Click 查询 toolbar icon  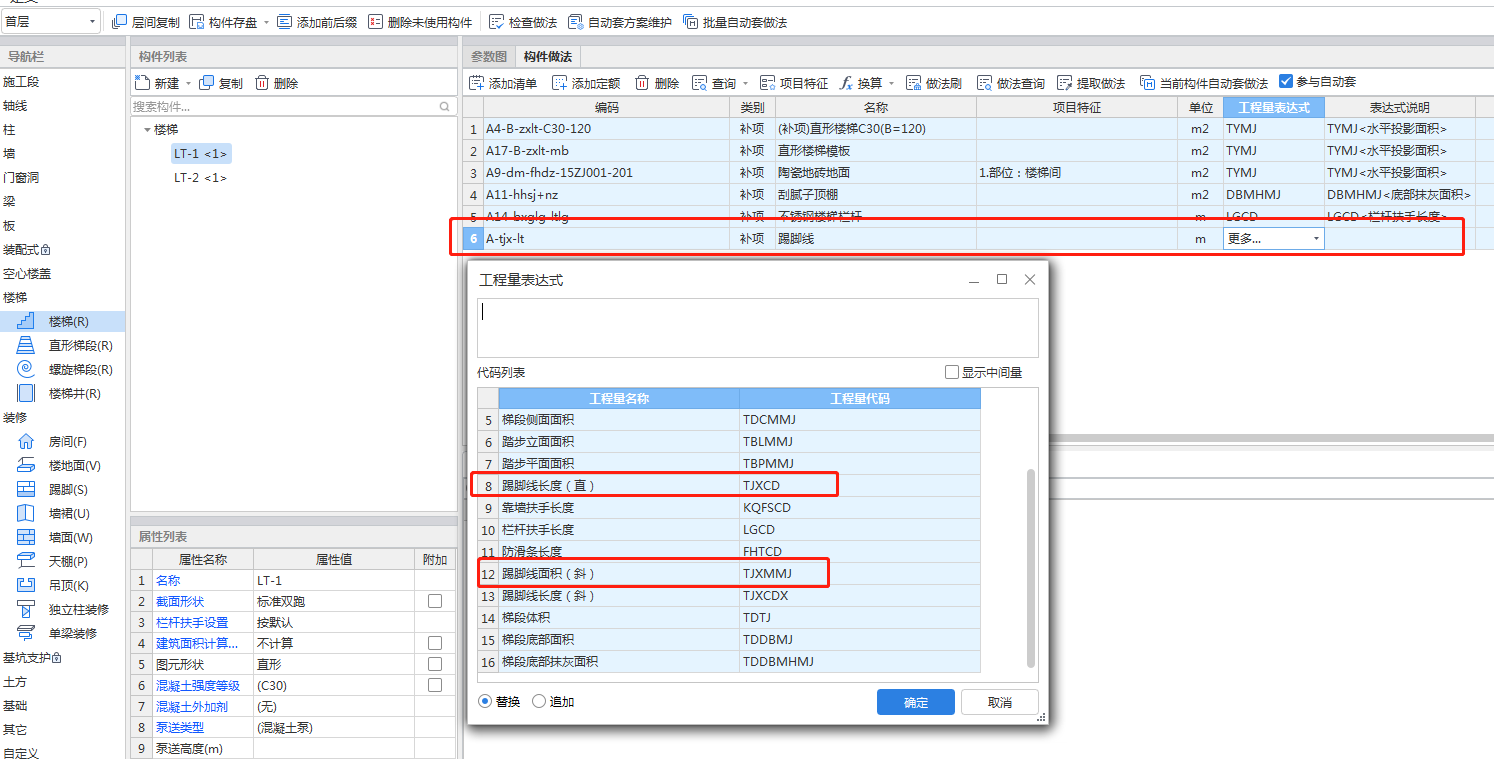click(700, 83)
